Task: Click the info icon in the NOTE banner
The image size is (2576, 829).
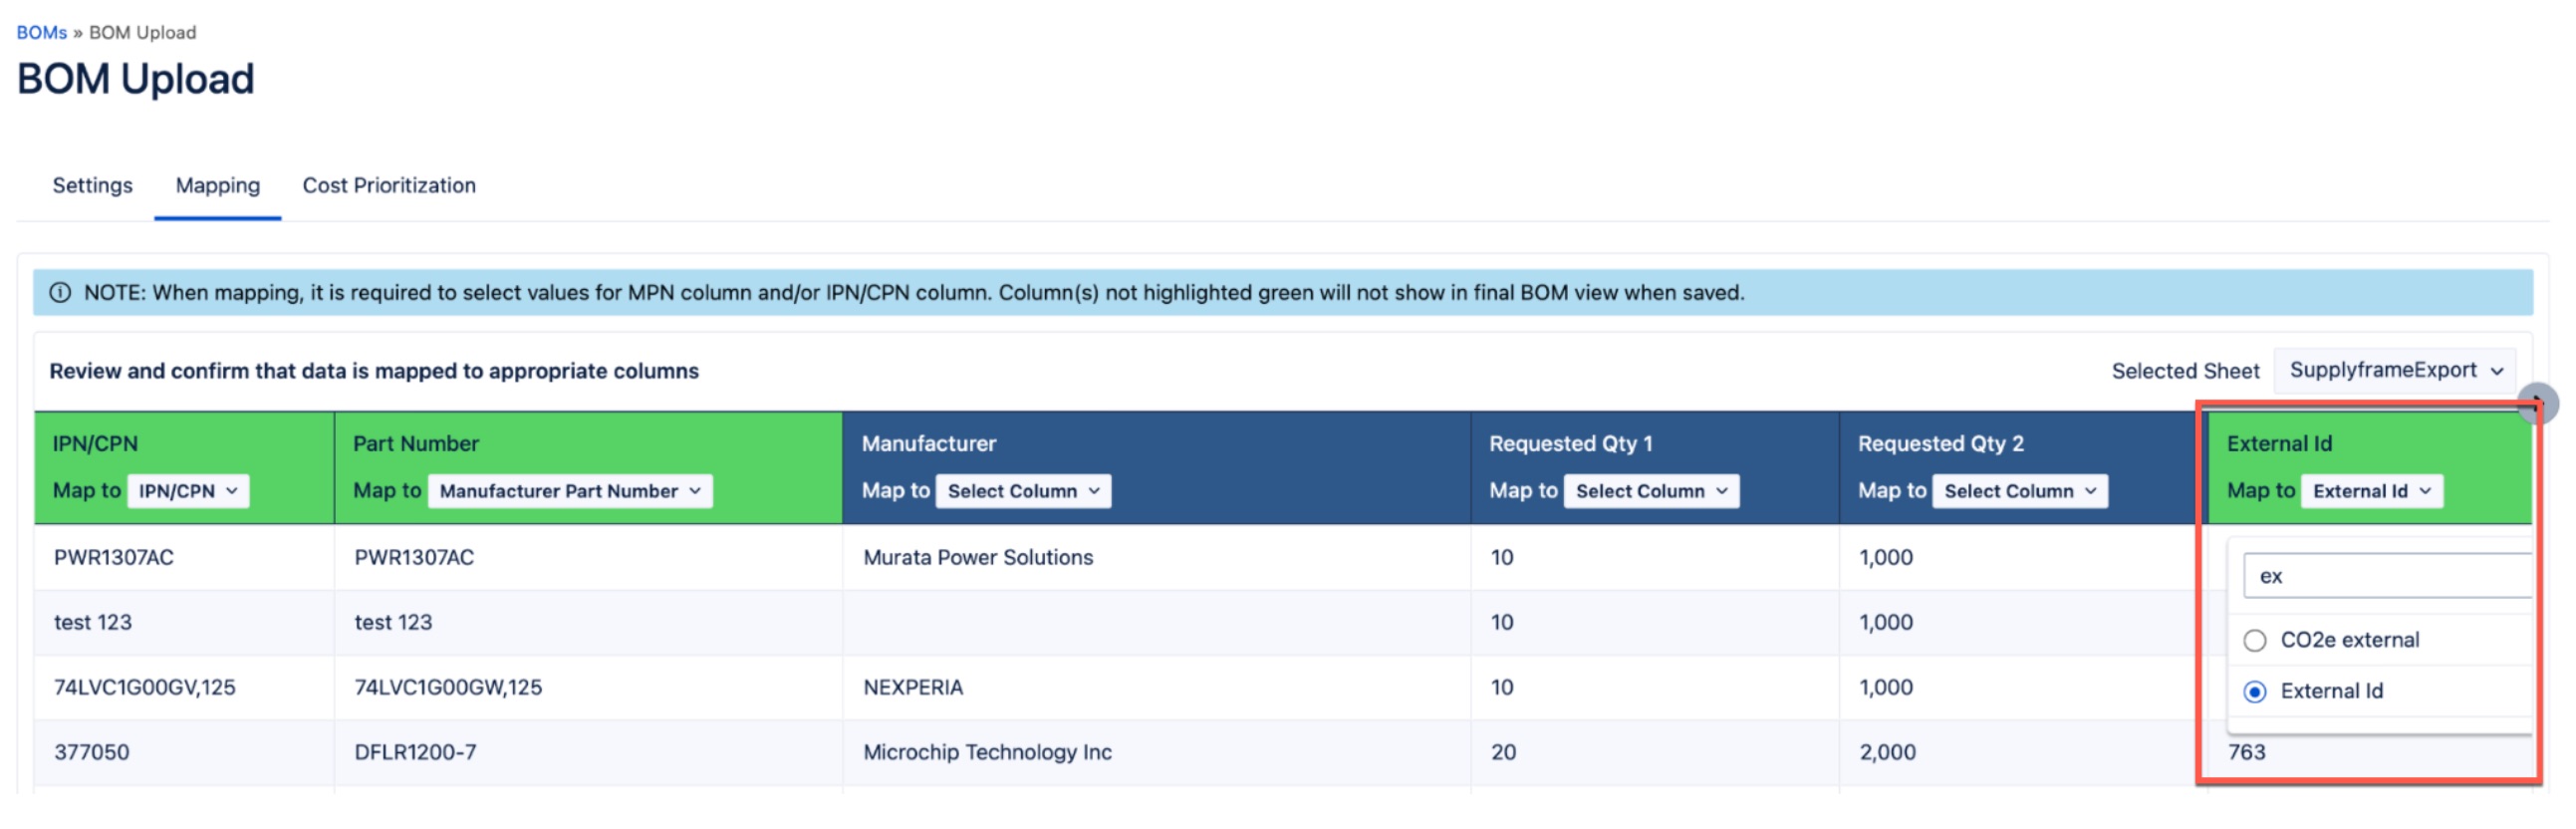Action: [60, 293]
